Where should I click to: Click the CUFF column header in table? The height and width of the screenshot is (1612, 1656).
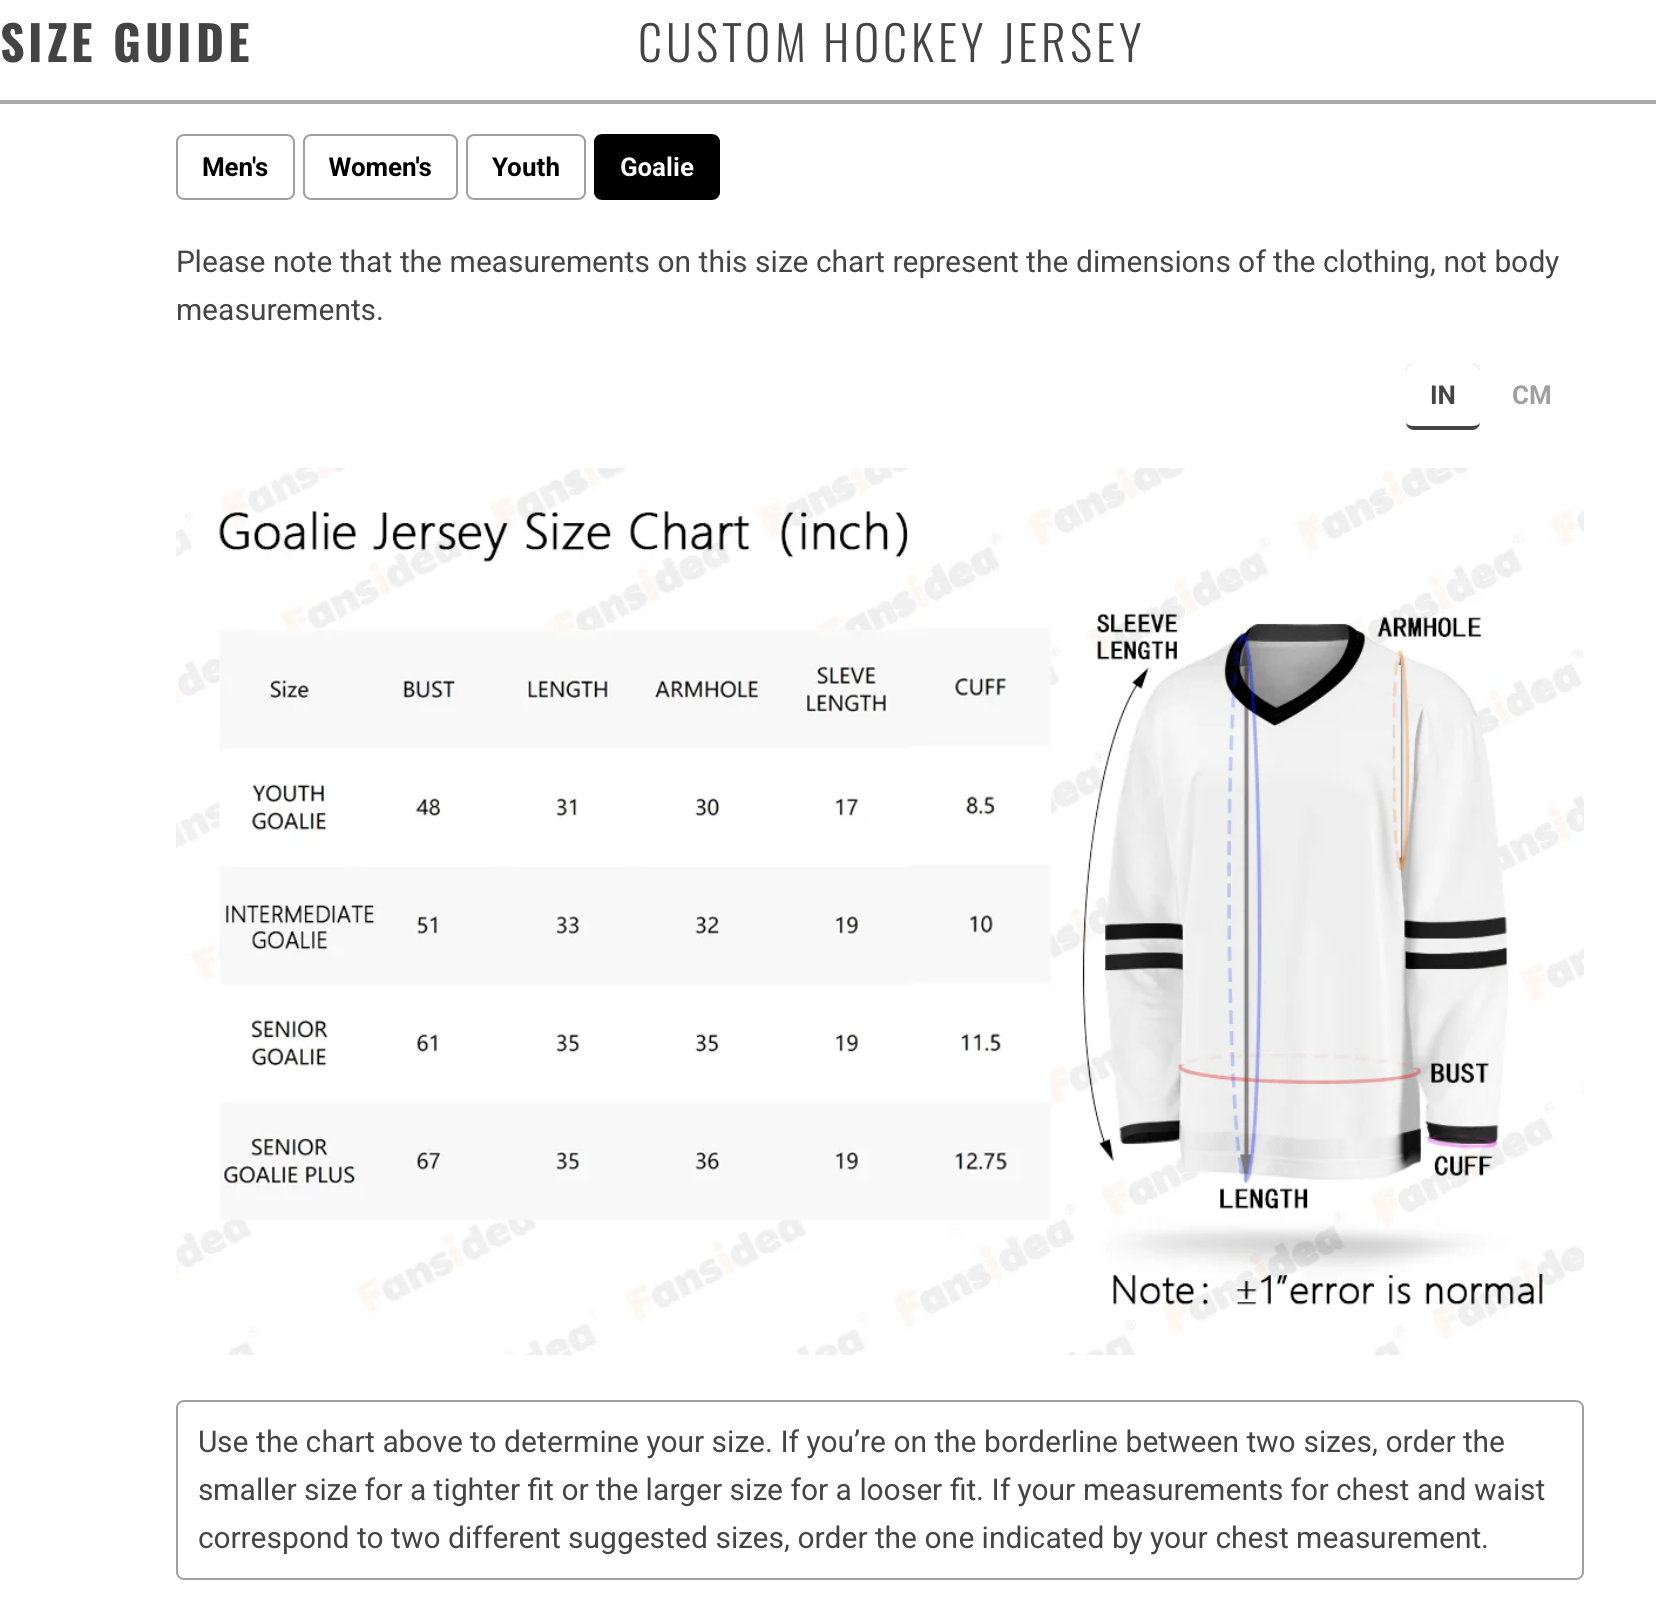tap(980, 687)
